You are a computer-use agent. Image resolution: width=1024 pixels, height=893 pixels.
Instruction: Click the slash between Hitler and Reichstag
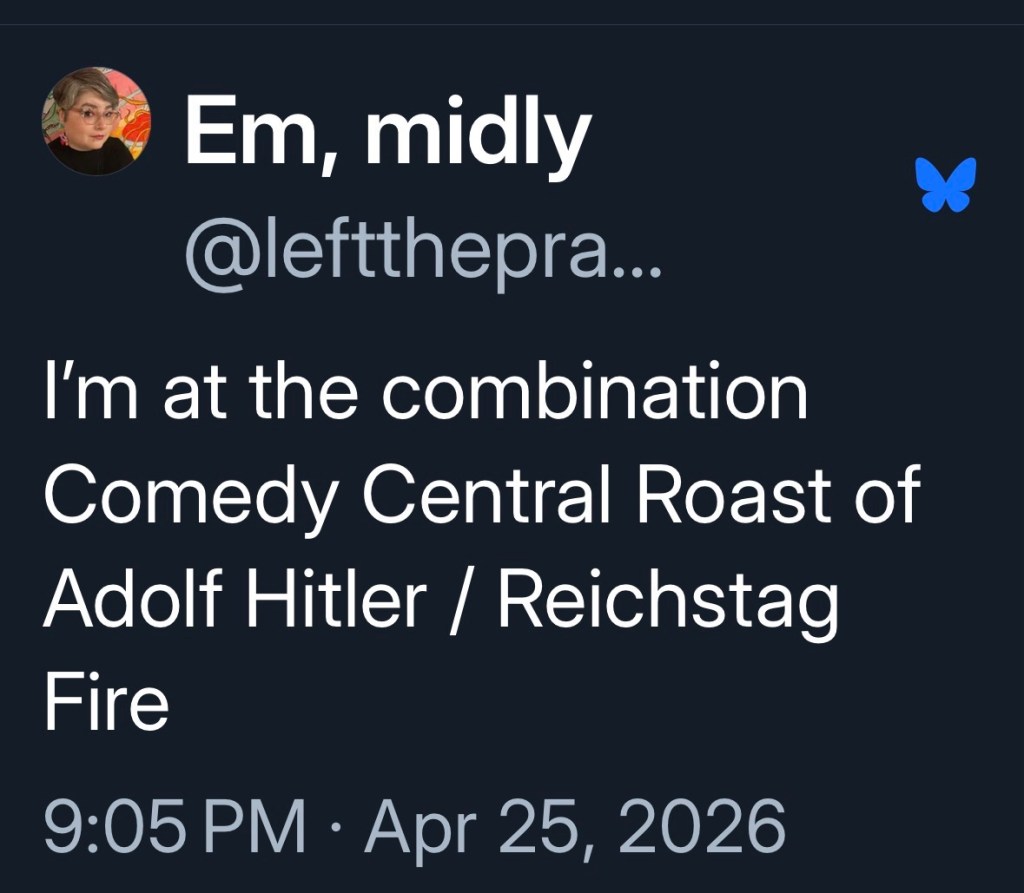463,602
